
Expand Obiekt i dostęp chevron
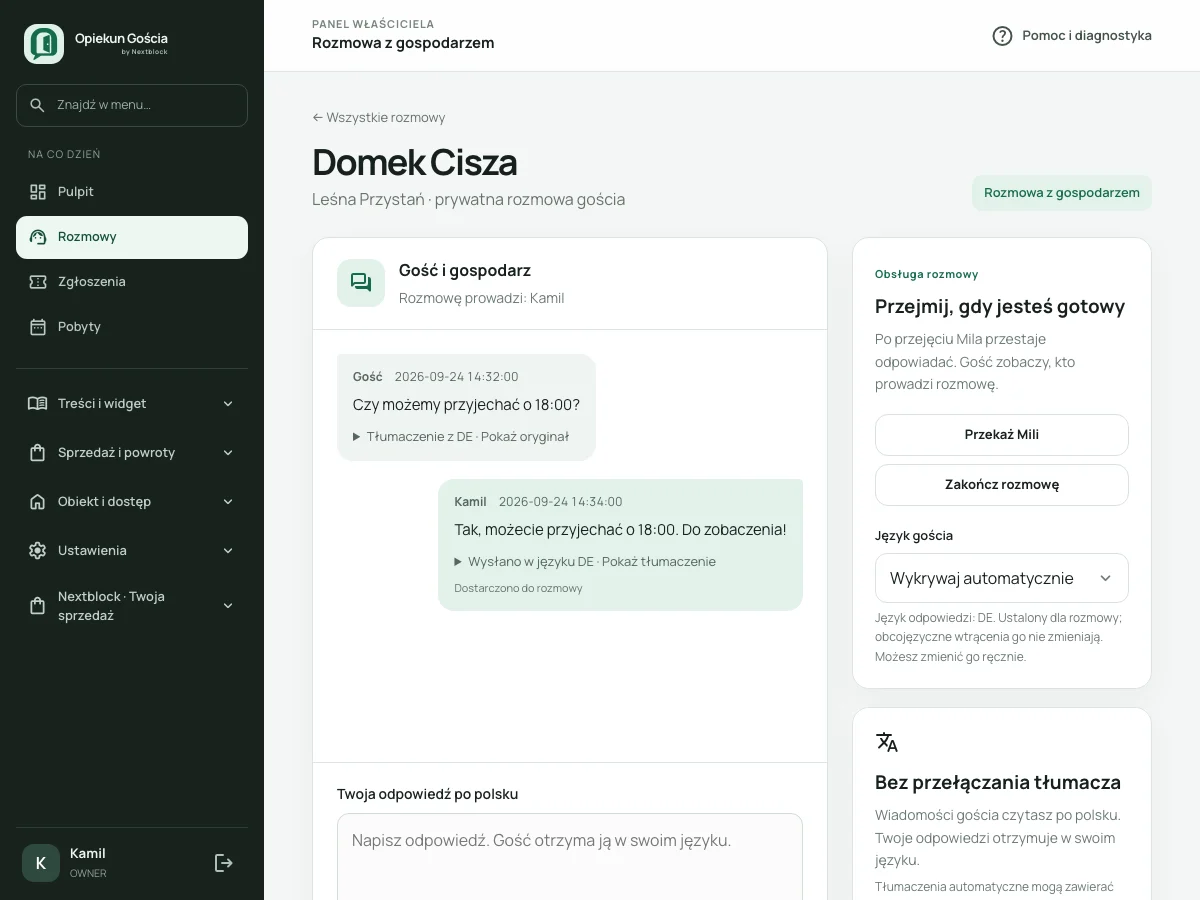[x=228, y=502]
